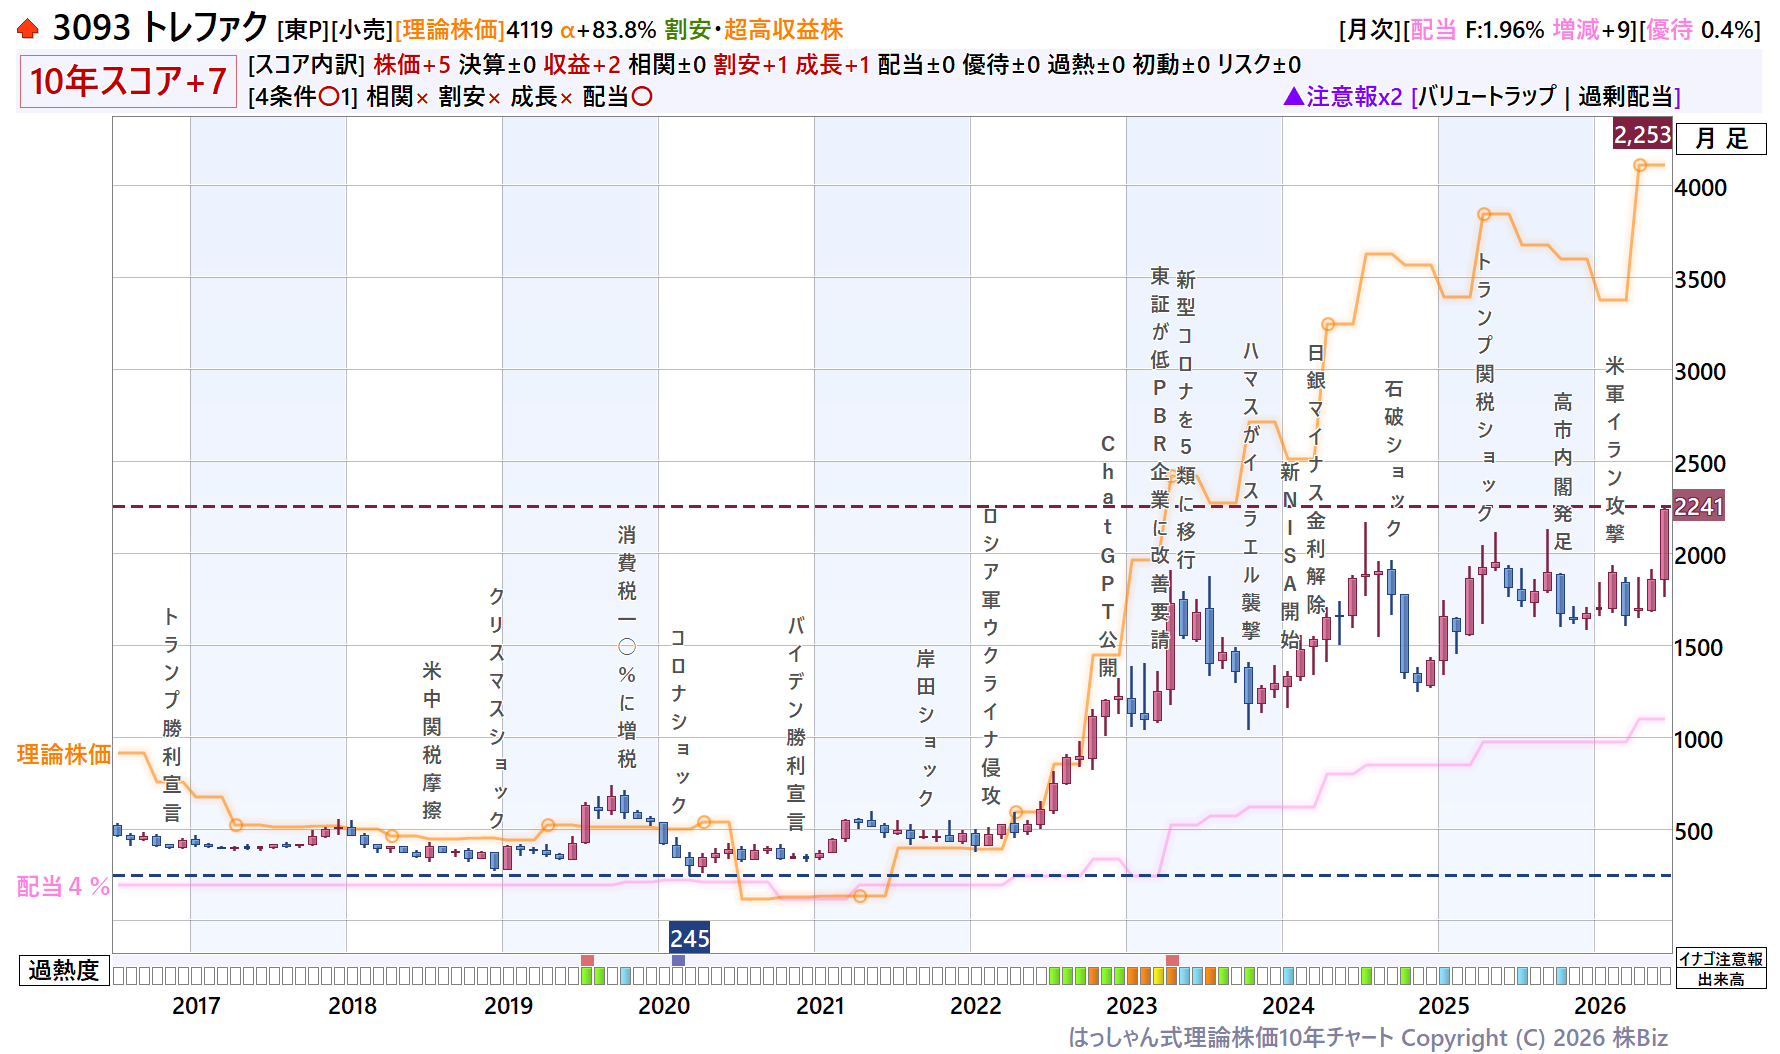1780x1054 pixels.
Task: Click the トランプ勝利宣言 event label
Action: point(172,714)
